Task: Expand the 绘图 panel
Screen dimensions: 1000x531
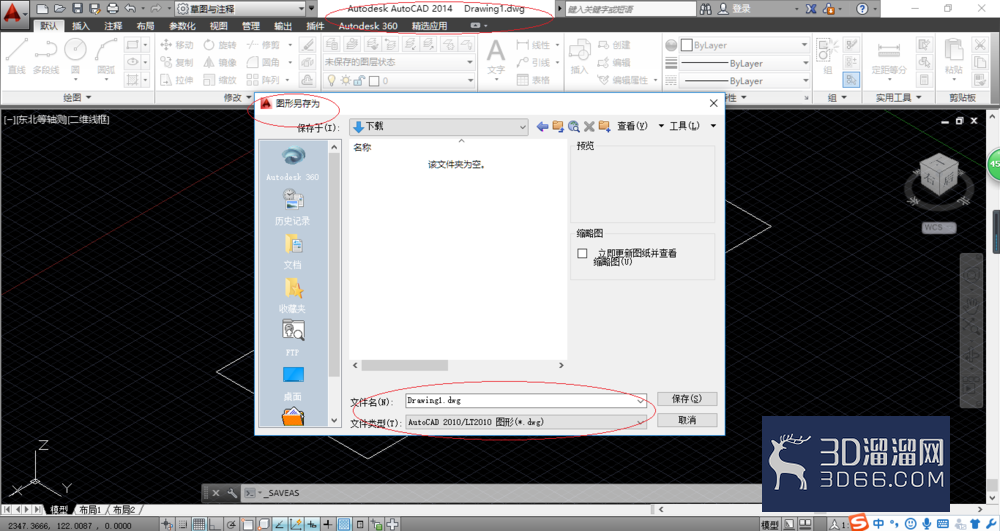Action: (x=77, y=98)
